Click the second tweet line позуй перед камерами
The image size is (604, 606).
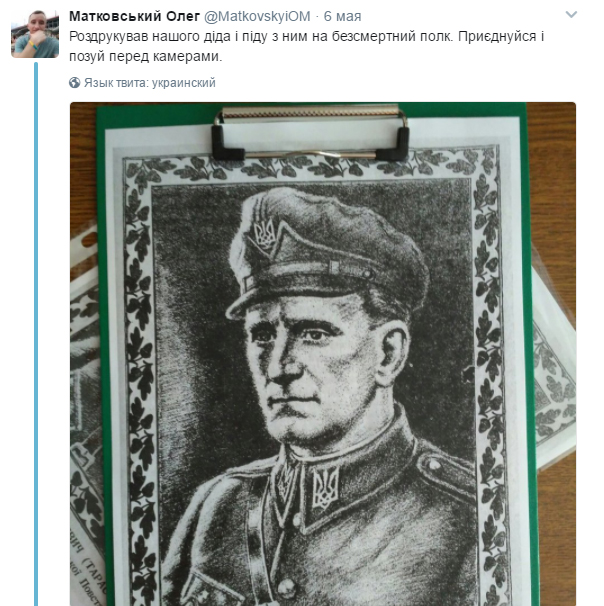146,56
